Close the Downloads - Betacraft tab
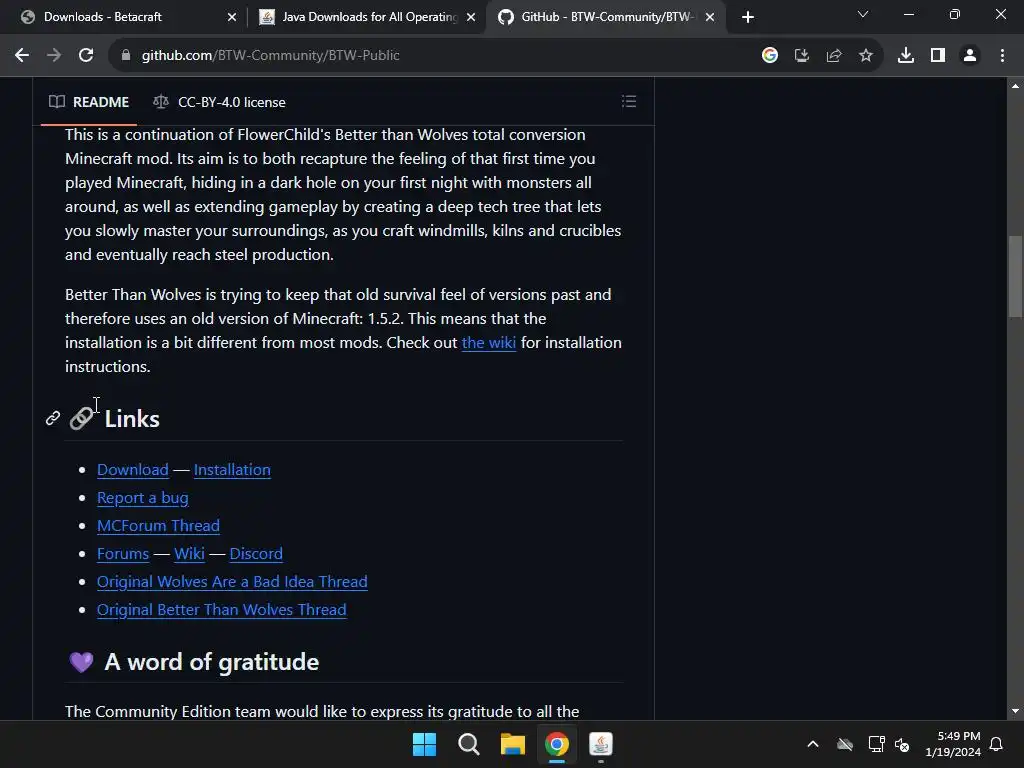Viewport: 1024px width, 768px height. coord(232,17)
